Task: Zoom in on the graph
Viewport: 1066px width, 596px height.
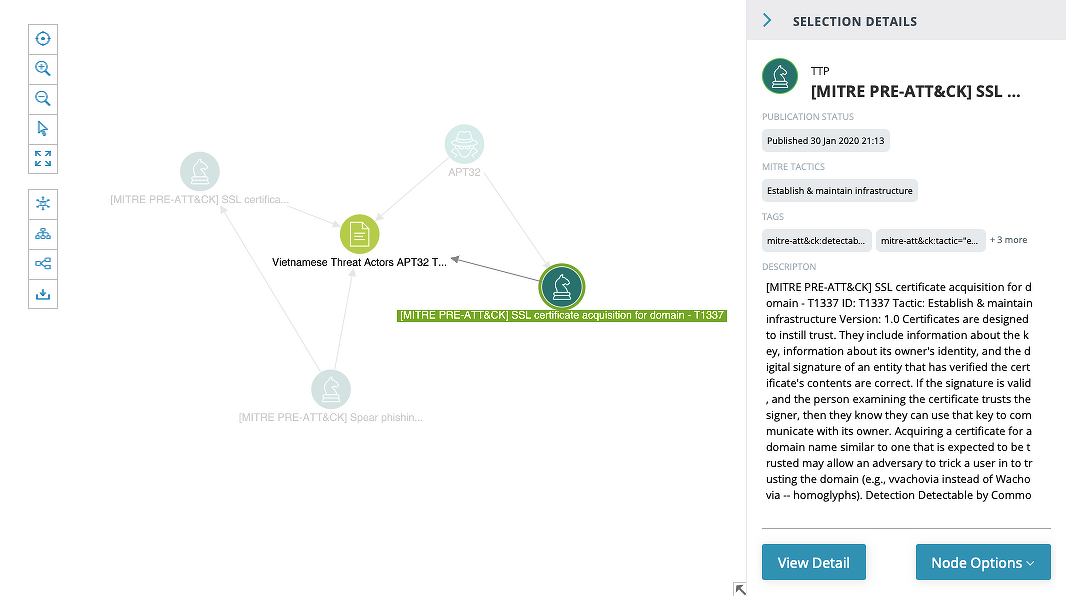Action: (43, 69)
